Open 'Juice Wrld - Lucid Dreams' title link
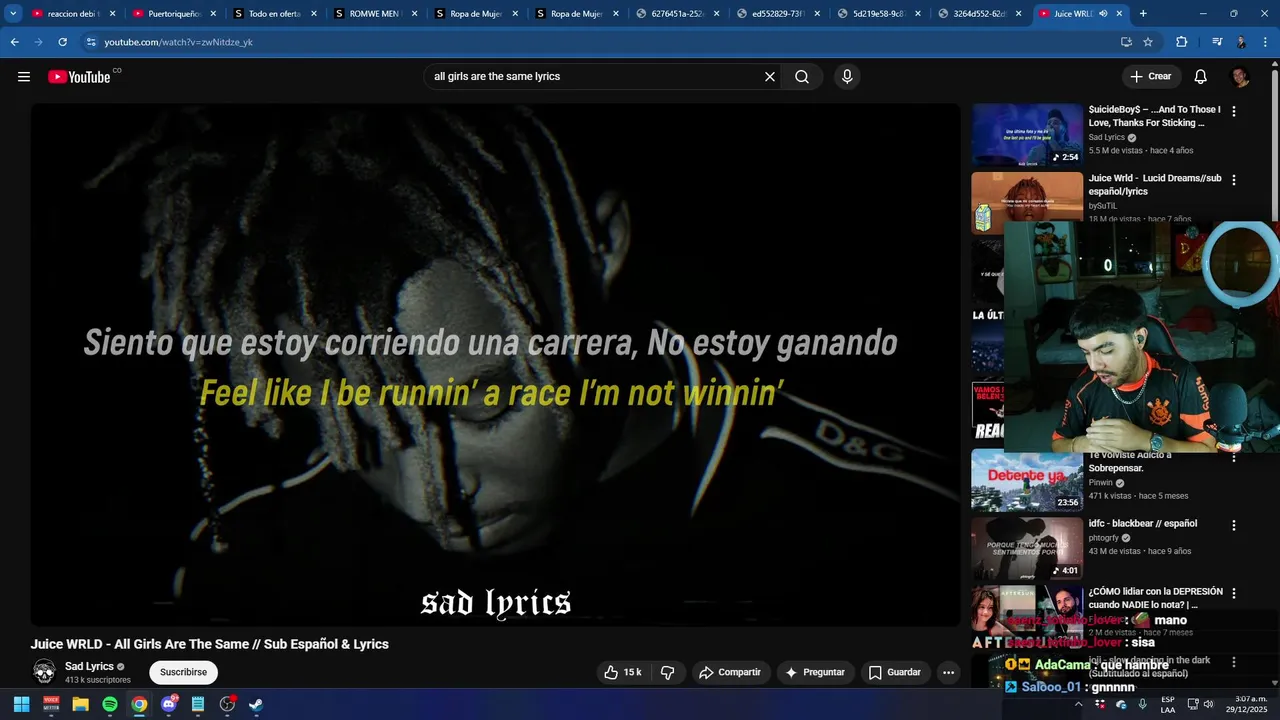 [1155, 185]
